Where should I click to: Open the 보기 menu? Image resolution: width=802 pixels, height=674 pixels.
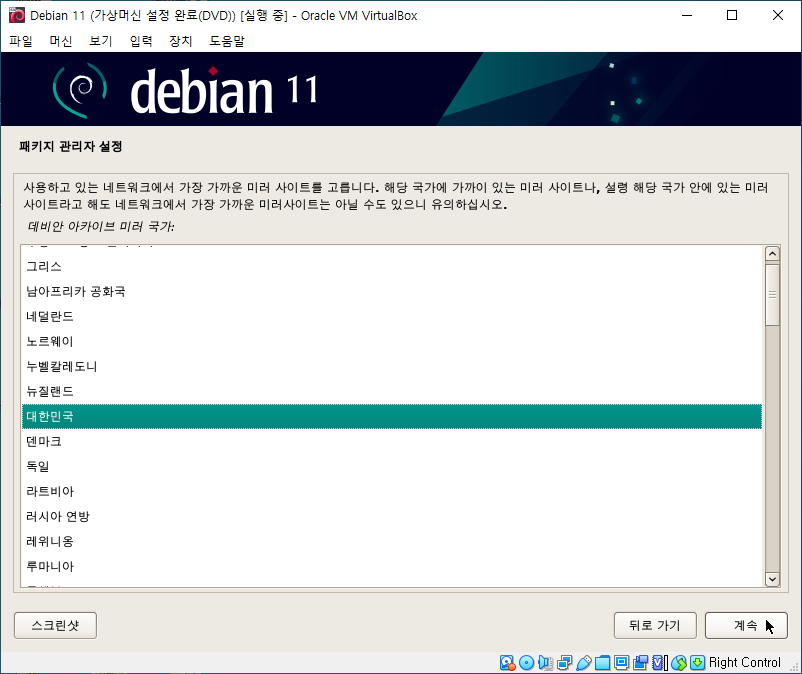(101, 41)
